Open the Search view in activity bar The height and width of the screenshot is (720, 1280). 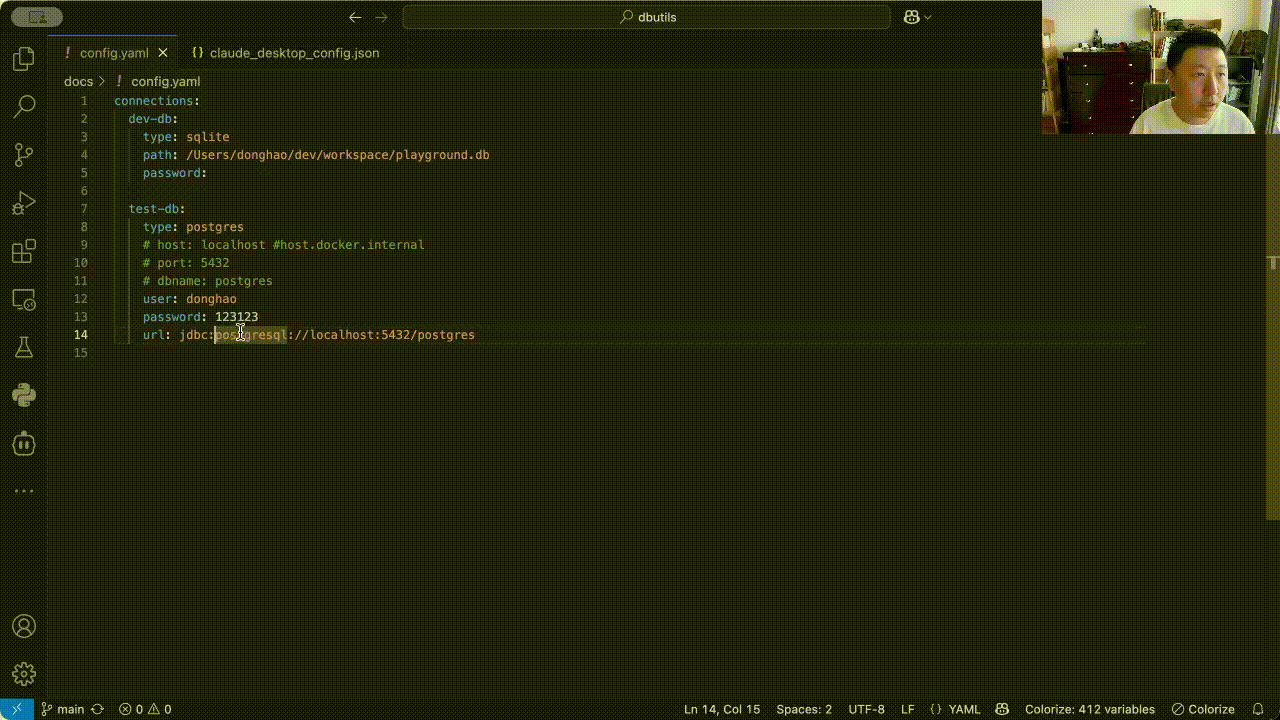click(x=24, y=106)
